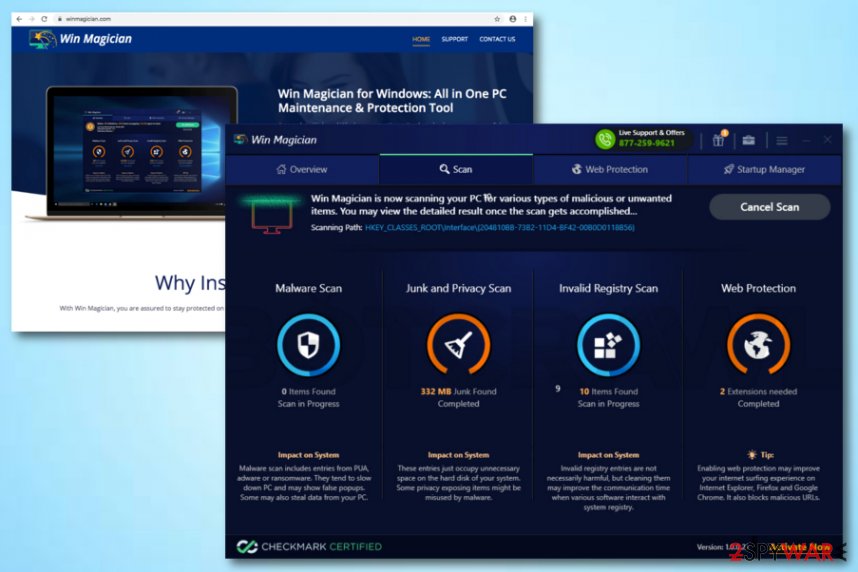Click the briefcase toolbox icon
This screenshot has width=858, height=572.
pos(748,140)
